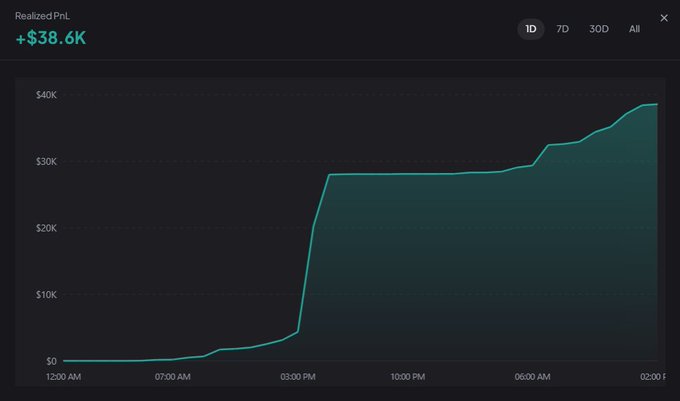Click the $20K y-axis label
Image resolution: width=680 pixels, height=401 pixels.
(46, 228)
